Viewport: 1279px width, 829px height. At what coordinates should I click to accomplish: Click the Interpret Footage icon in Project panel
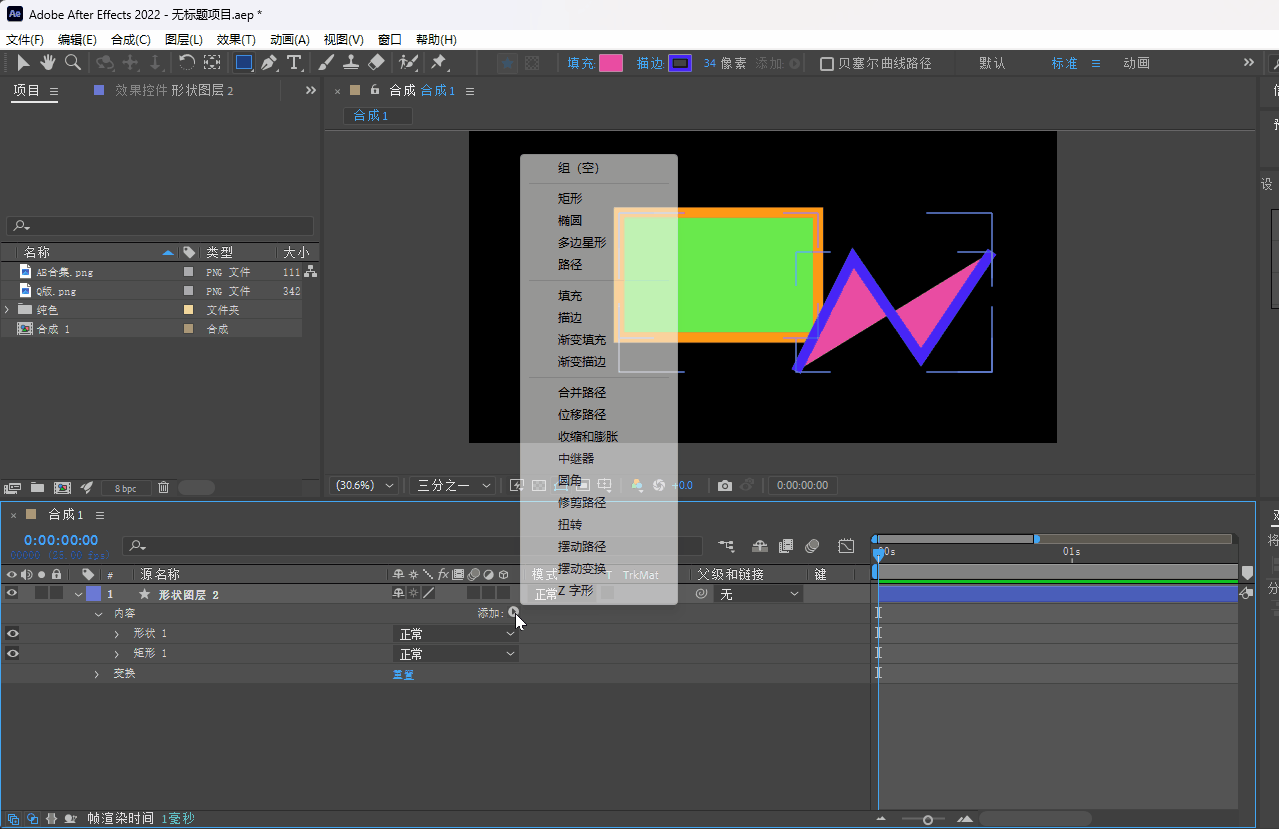13,488
